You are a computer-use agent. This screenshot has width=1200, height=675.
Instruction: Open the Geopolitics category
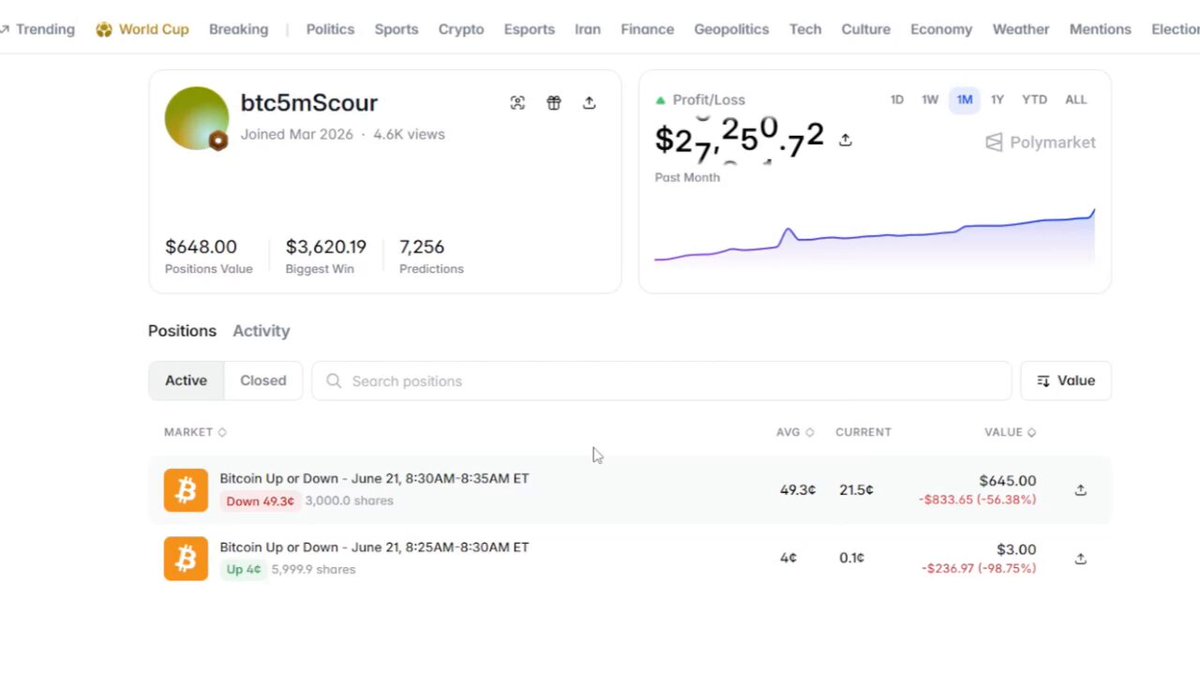(x=731, y=29)
